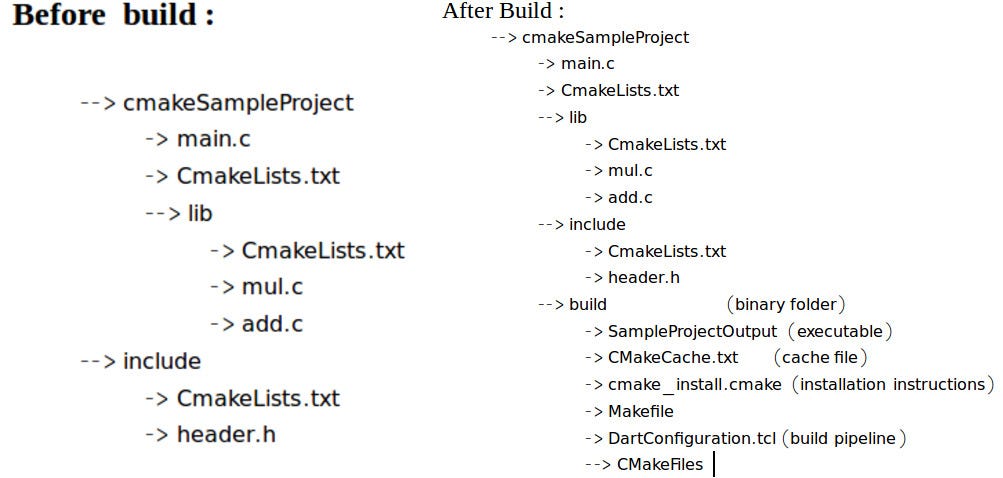Select header.h in the After Build tree

coord(644,278)
